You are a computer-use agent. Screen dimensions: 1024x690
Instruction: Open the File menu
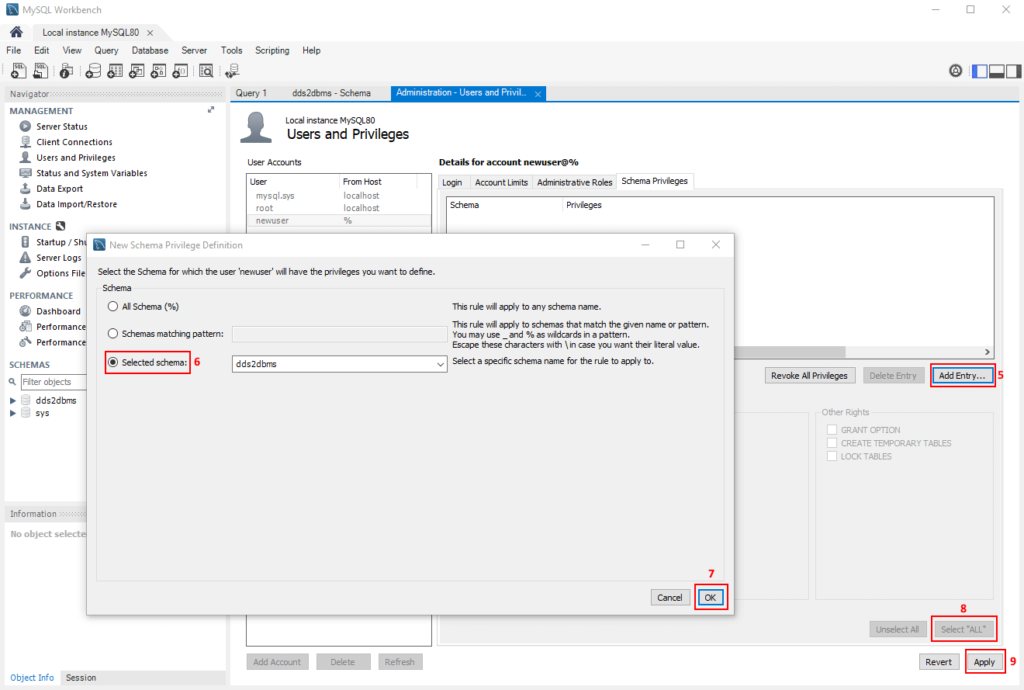point(14,50)
